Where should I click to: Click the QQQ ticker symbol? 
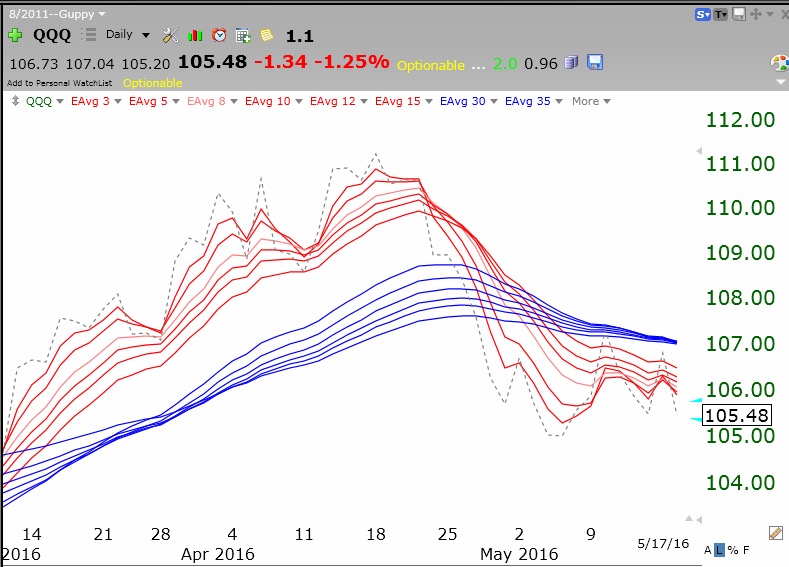coord(52,35)
